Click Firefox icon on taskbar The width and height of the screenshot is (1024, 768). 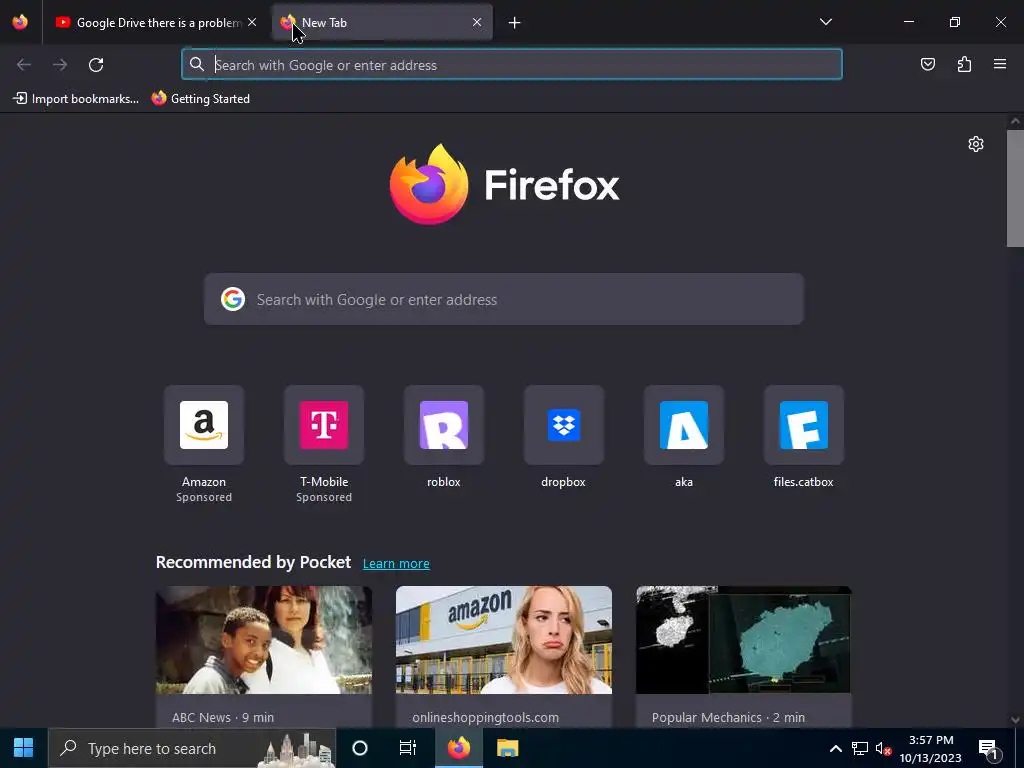click(458, 748)
